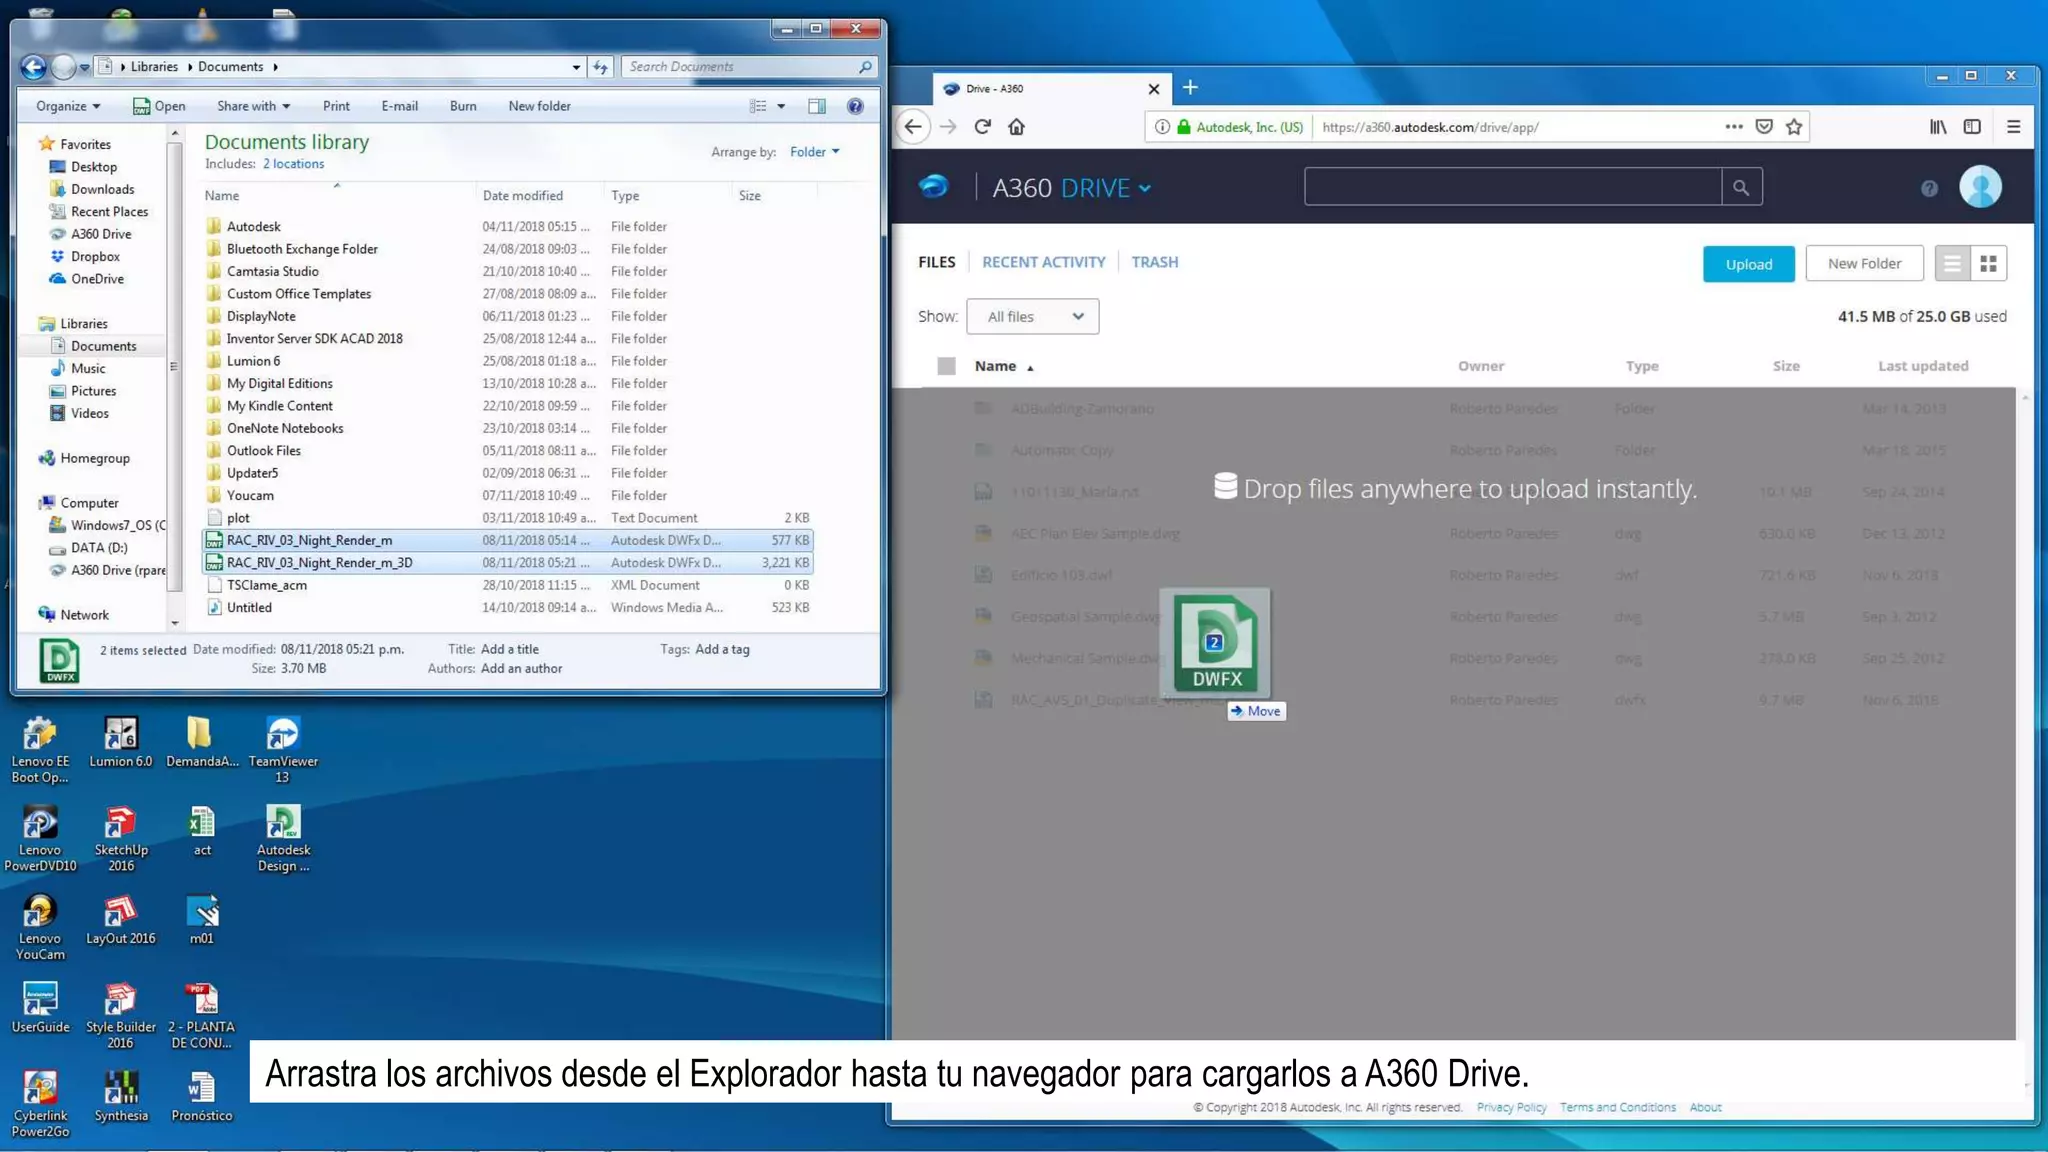Click Burn in Explorer toolbar
Screen dimensions: 2048x1152
tap(463, 106)
